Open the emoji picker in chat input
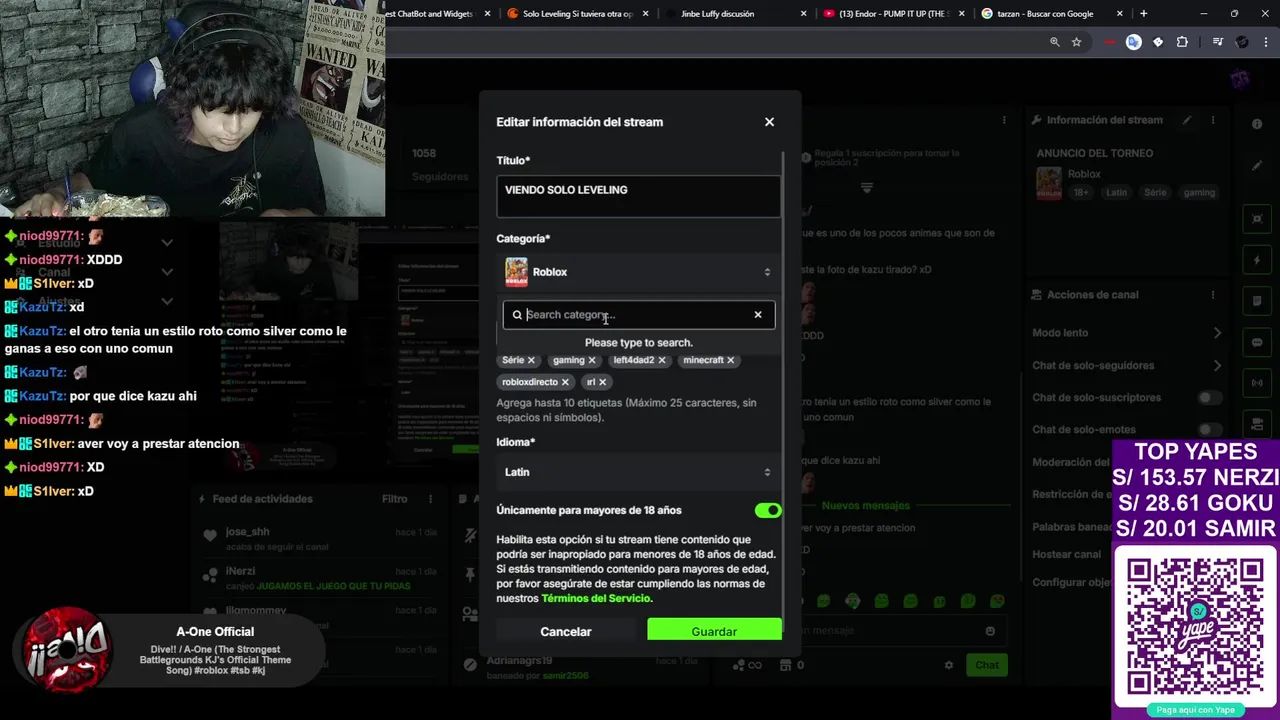The width and height of the screenshot is (1280, 720). [x=990, y=631]
